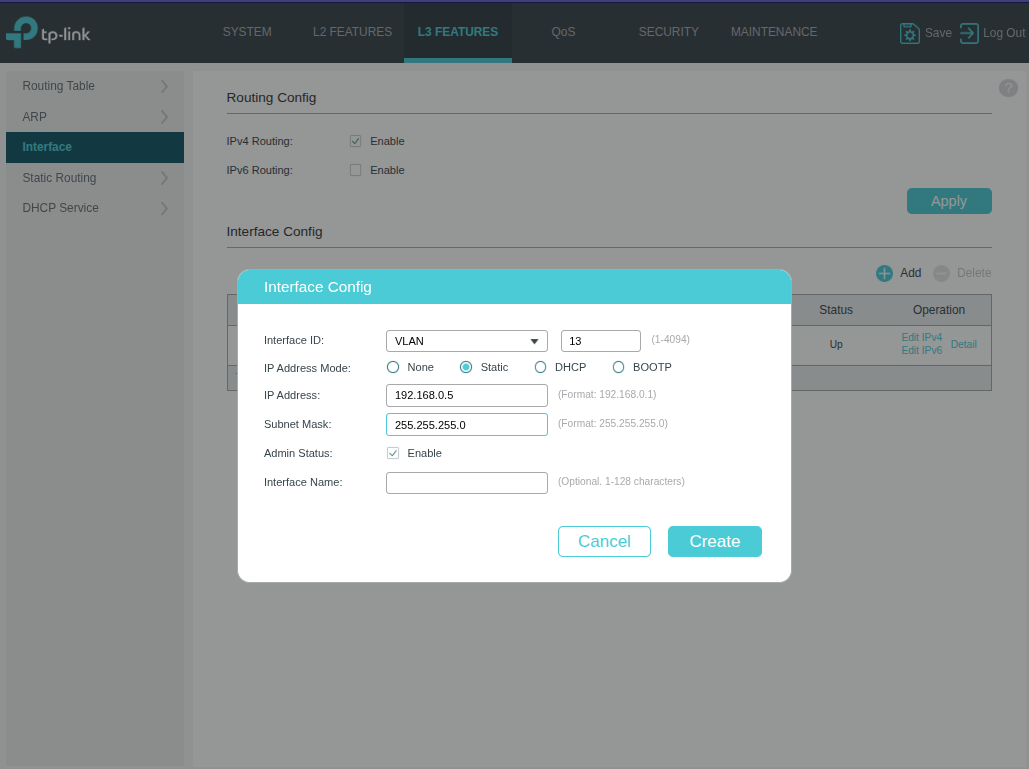Screen dimensions: 1029x769
Task: Click the Edit IPv6 link
Action: pyautogui.click(x=921, y=350)
